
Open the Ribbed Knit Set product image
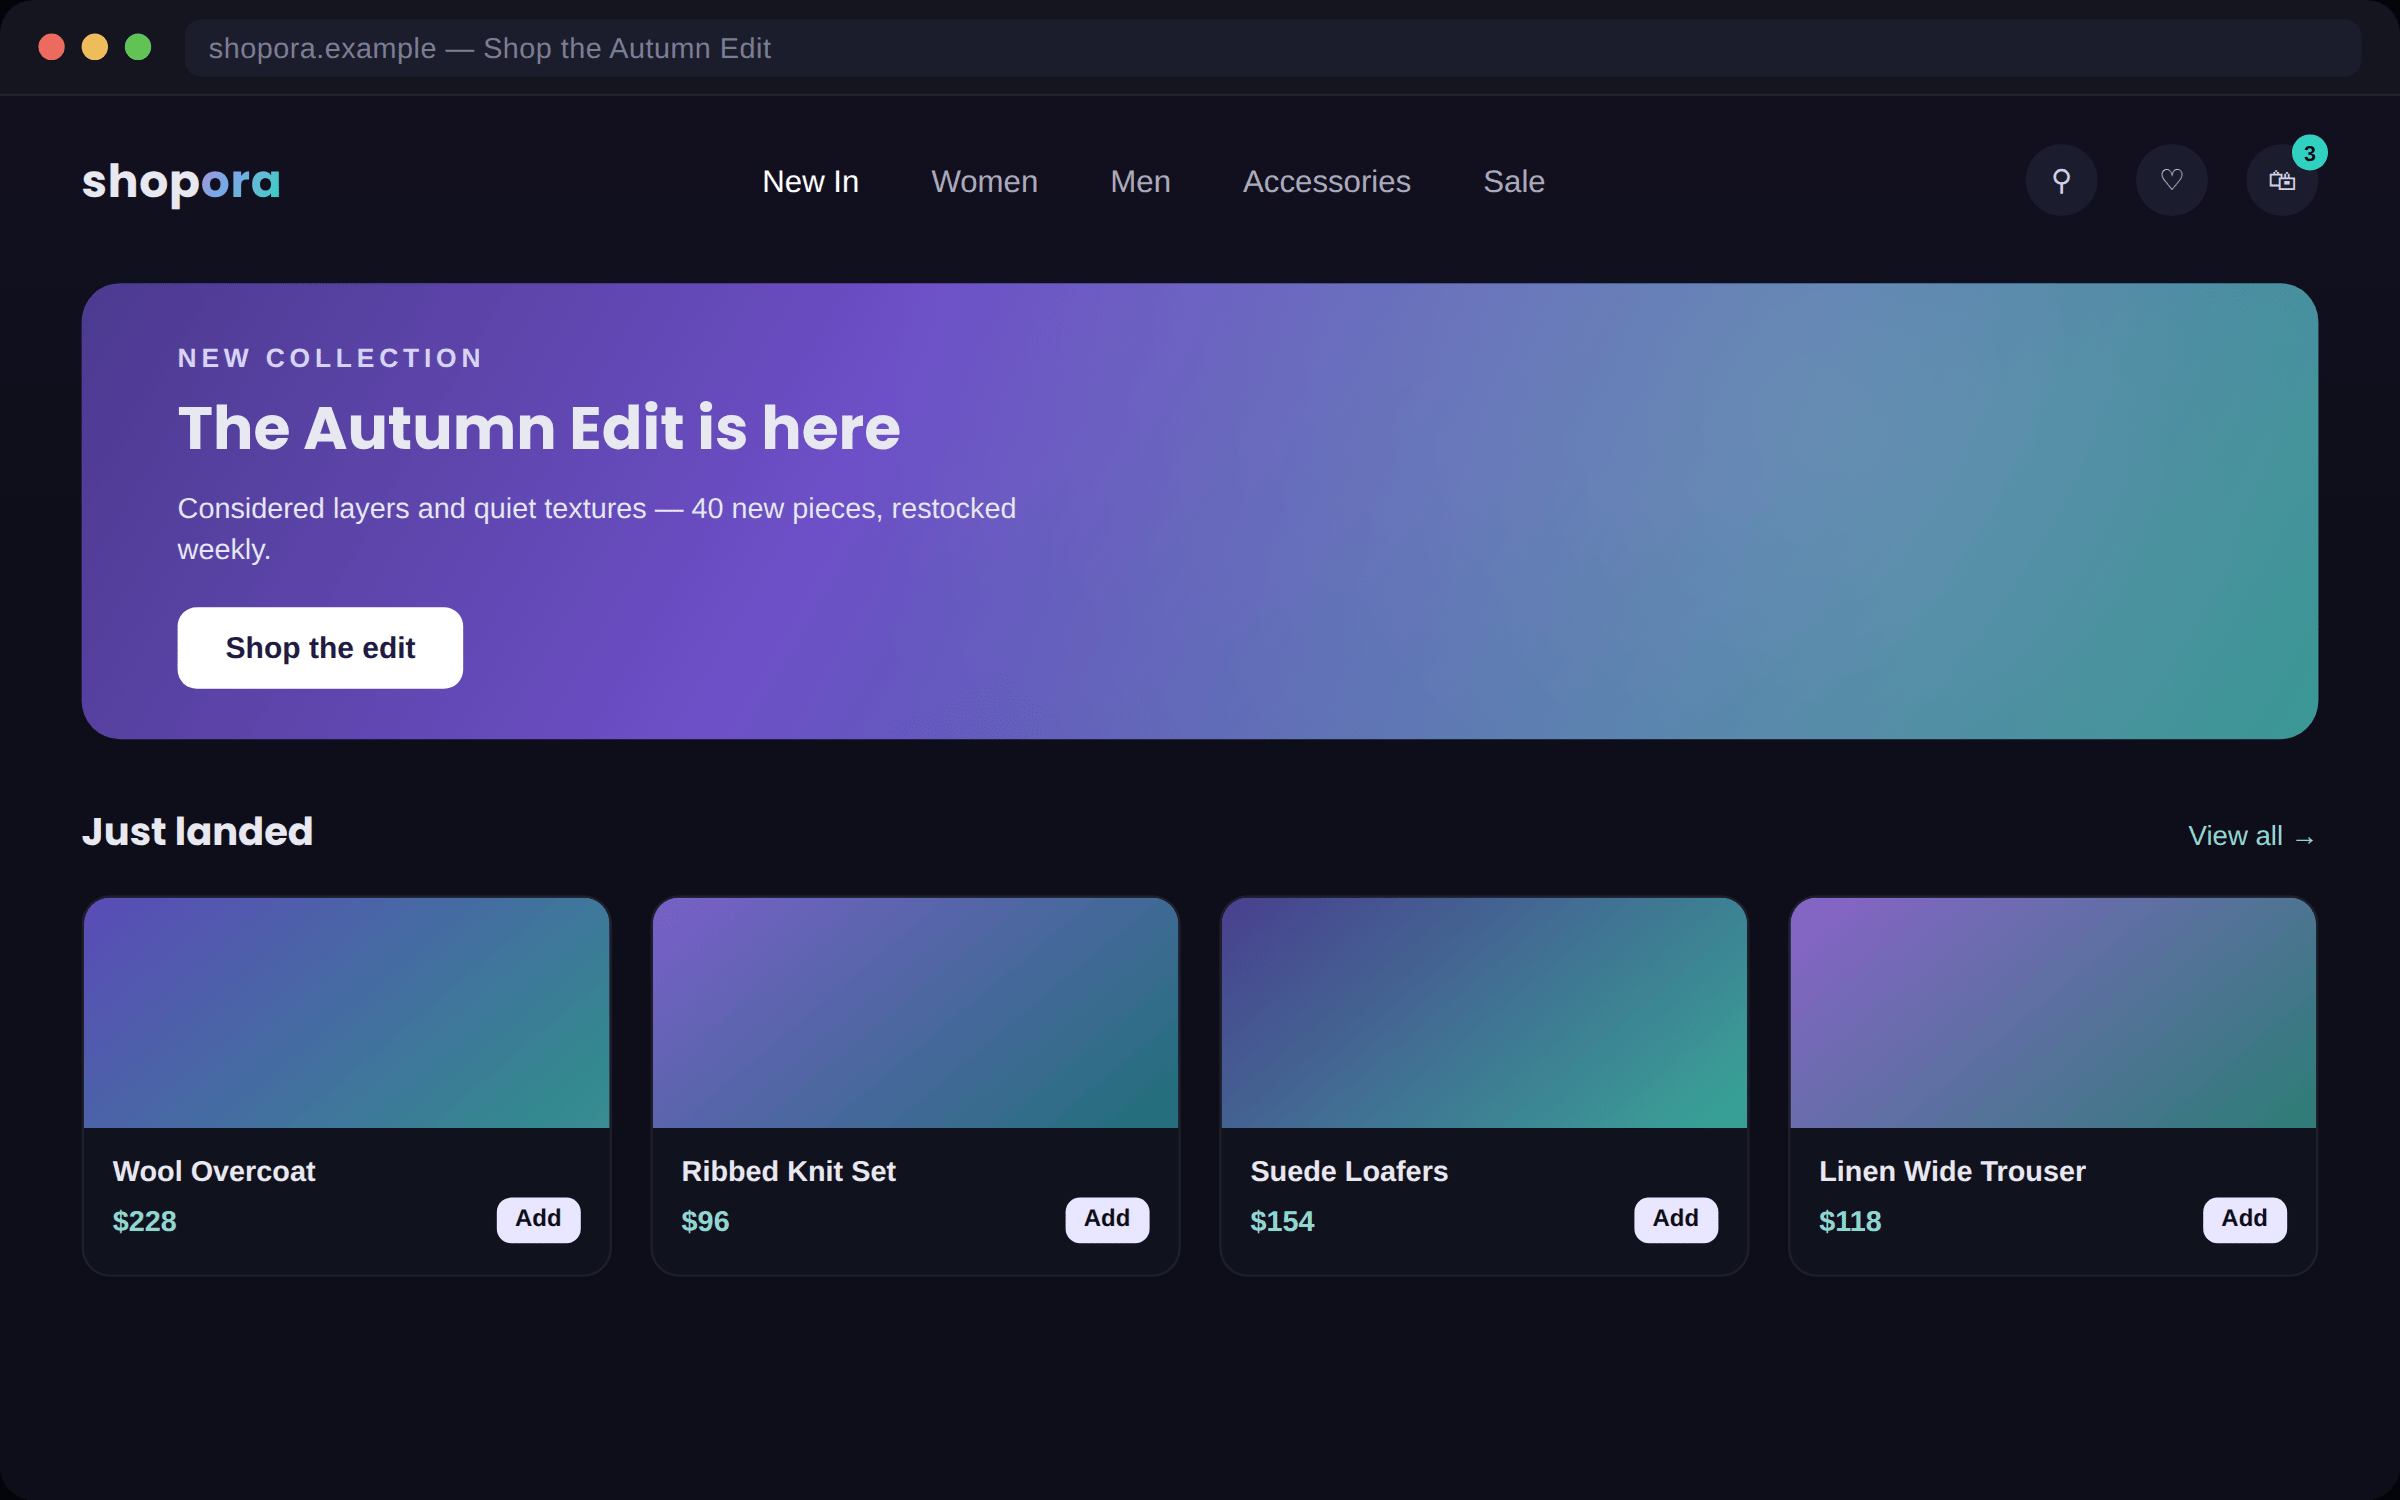click(x=915, y=1013)
